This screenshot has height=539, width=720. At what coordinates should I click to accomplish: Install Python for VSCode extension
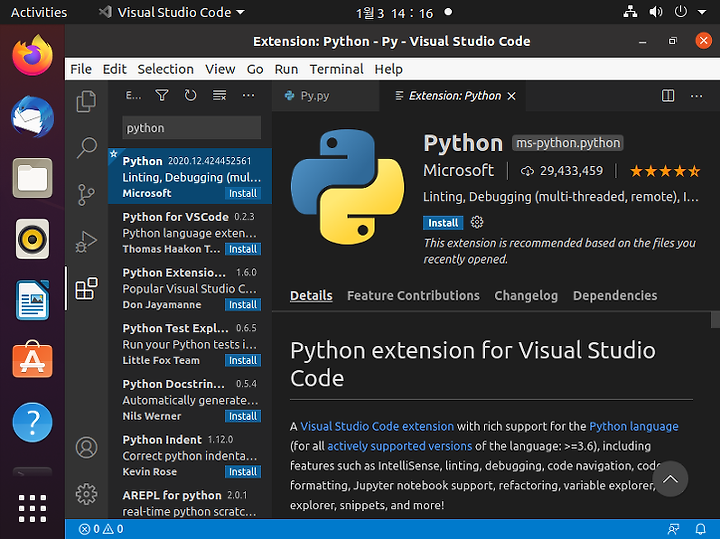(243, 249)
